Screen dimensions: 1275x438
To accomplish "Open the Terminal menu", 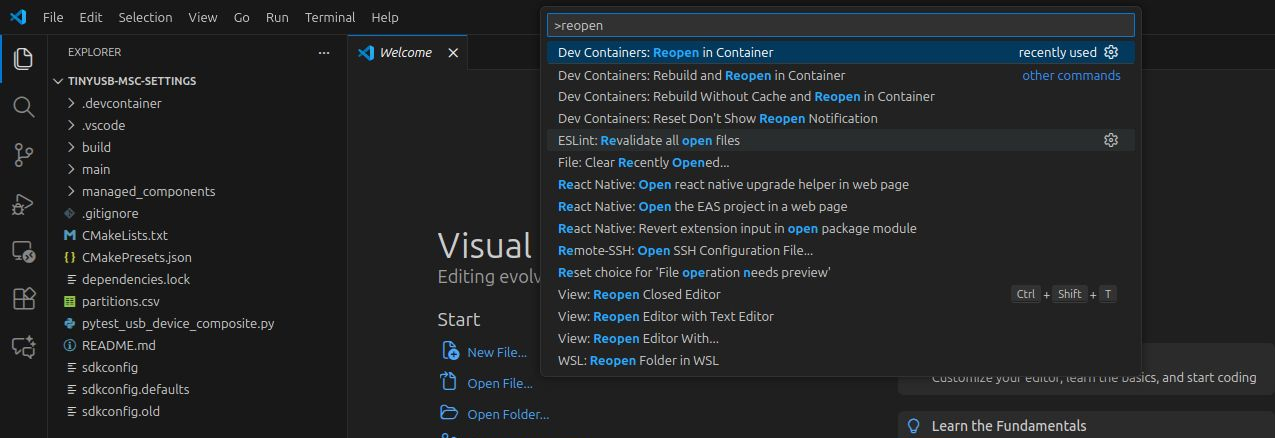I will tap(330, 17).
